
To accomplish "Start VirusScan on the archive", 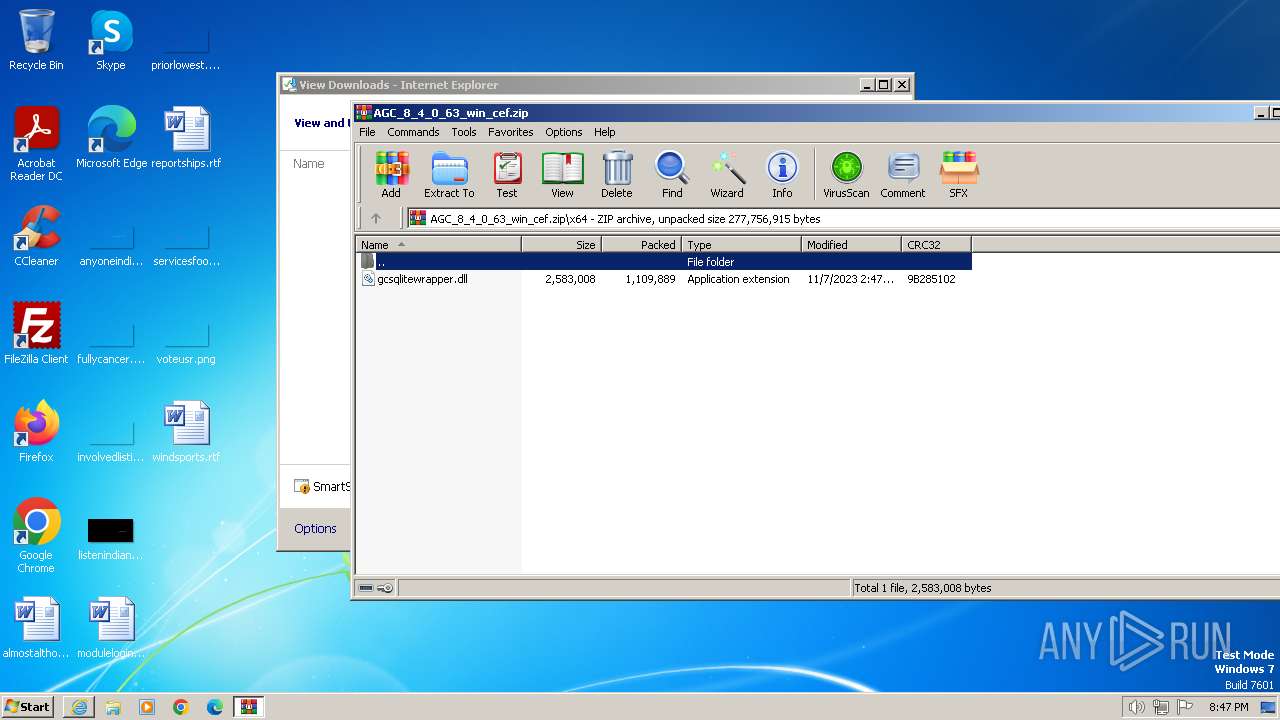I will coord(846,175).
